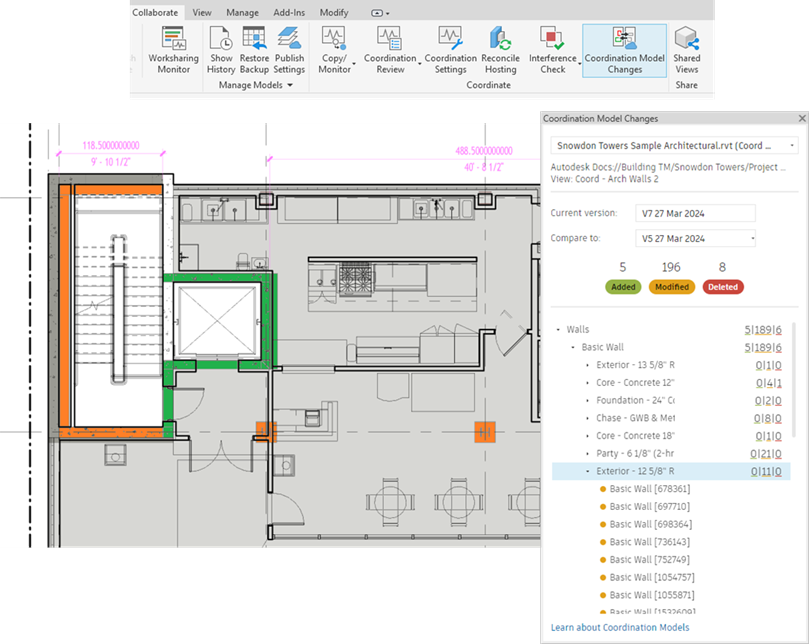
Task: Open the Worksharing Monitor tool
Action: coord(173,51)
